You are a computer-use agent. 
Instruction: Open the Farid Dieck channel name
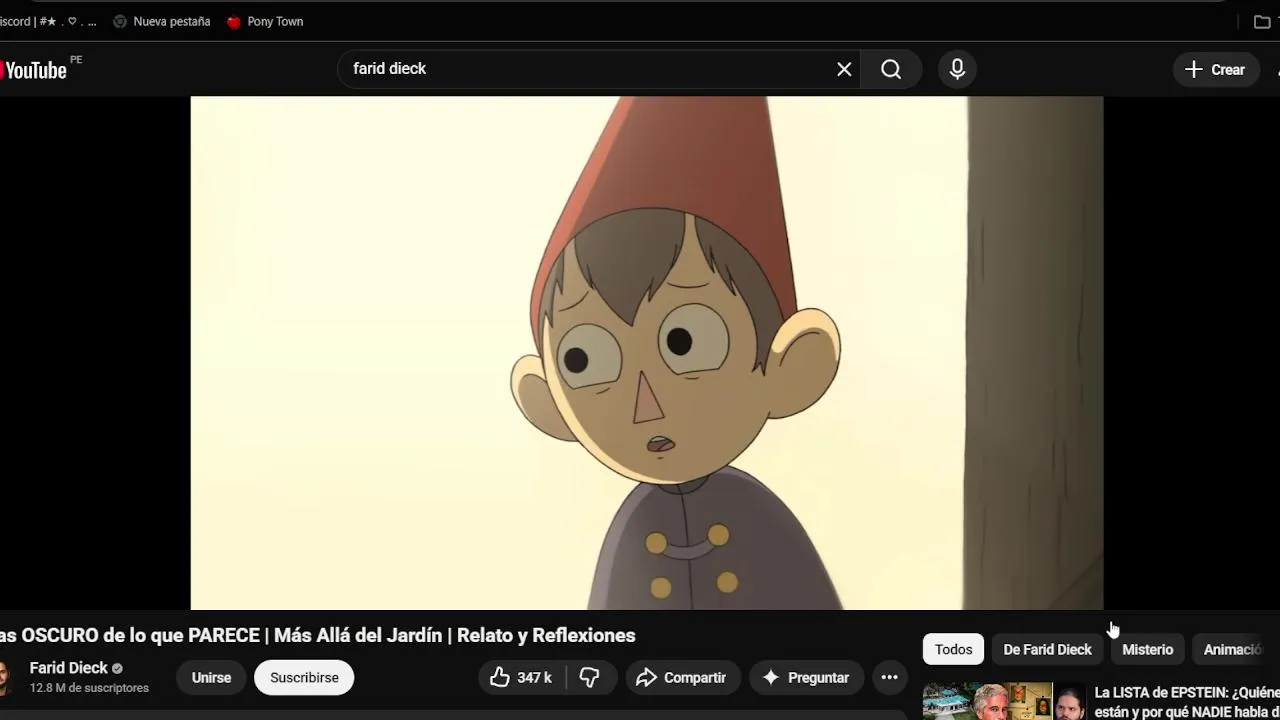tap(68, 668)
